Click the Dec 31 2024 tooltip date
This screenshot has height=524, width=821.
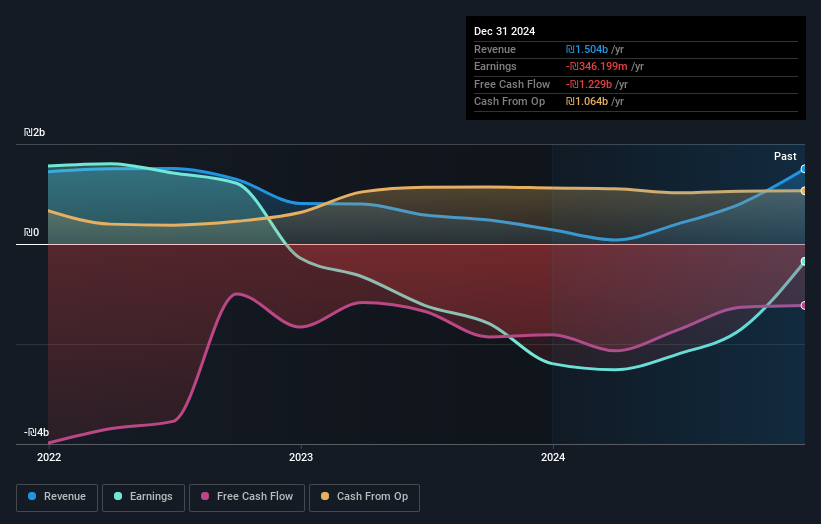coord(504,31)
